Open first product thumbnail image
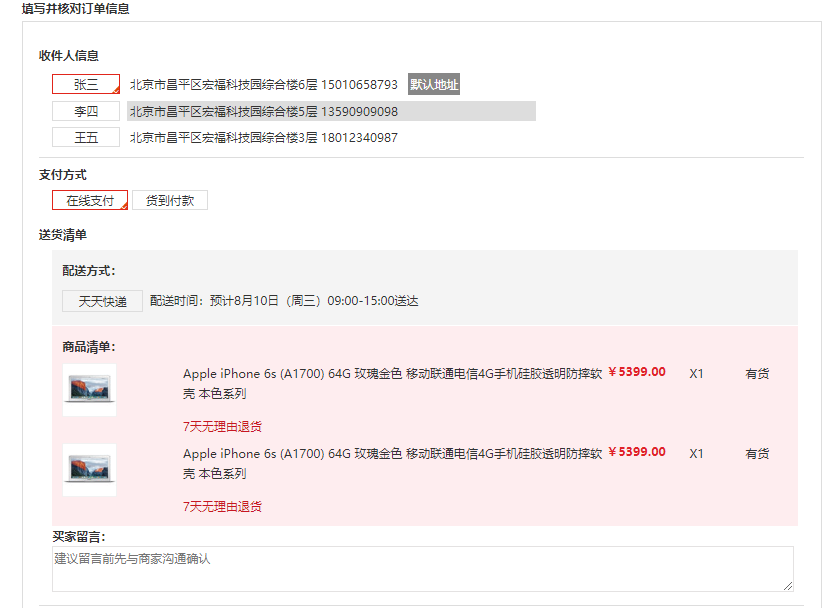Screen dimensions: 831x608 pyautogui.click(x=89, y=390)
